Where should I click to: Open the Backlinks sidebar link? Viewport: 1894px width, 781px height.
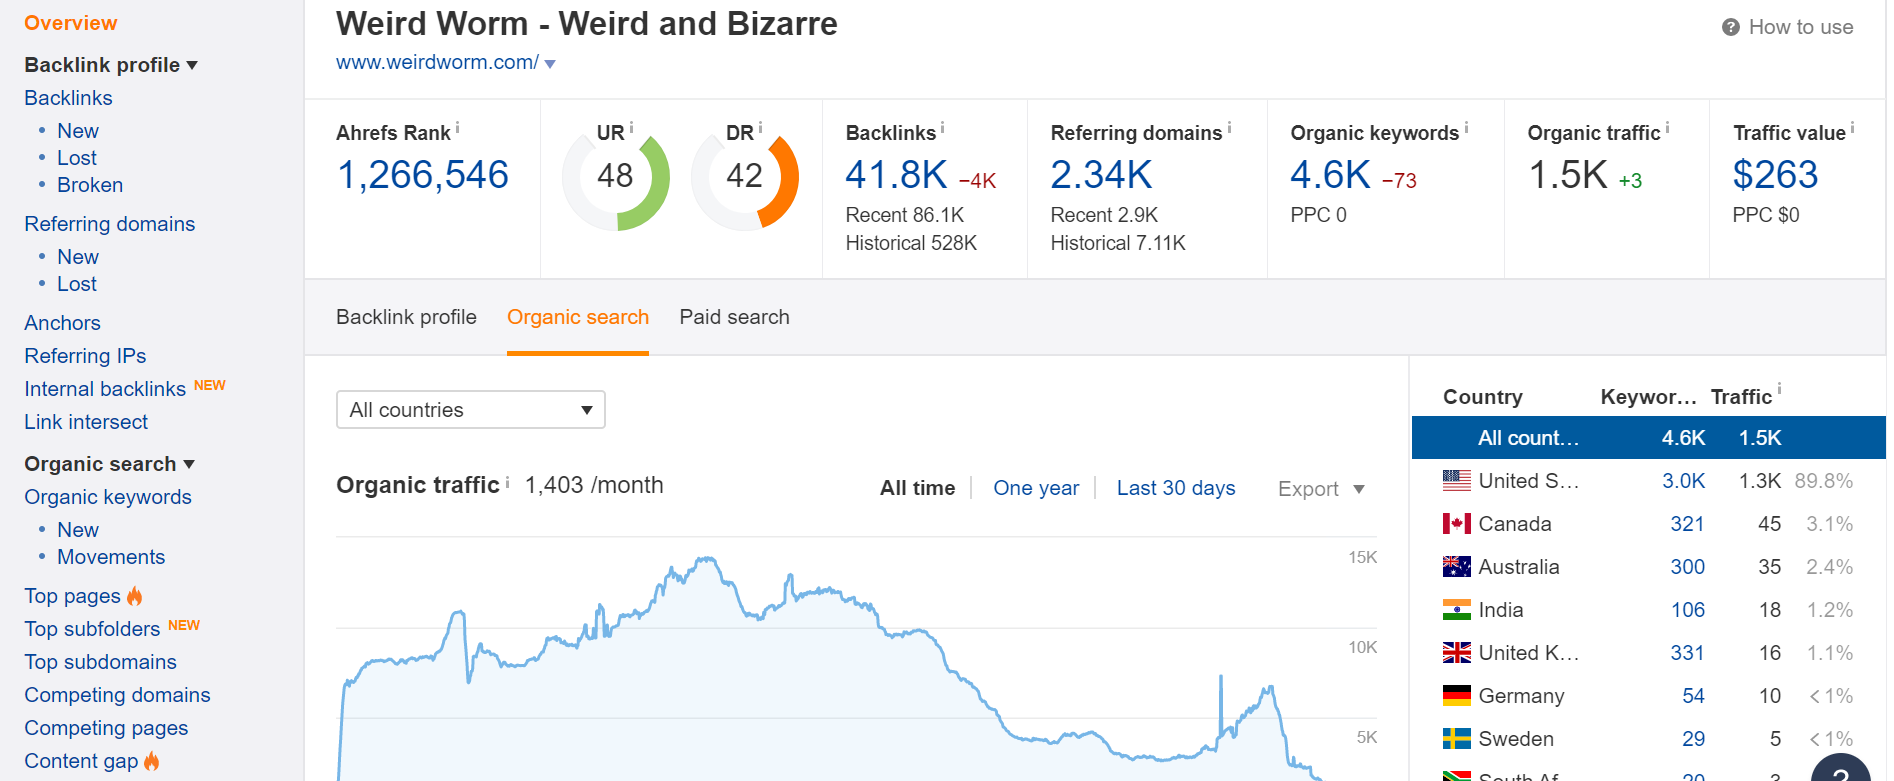pos(68,98)
